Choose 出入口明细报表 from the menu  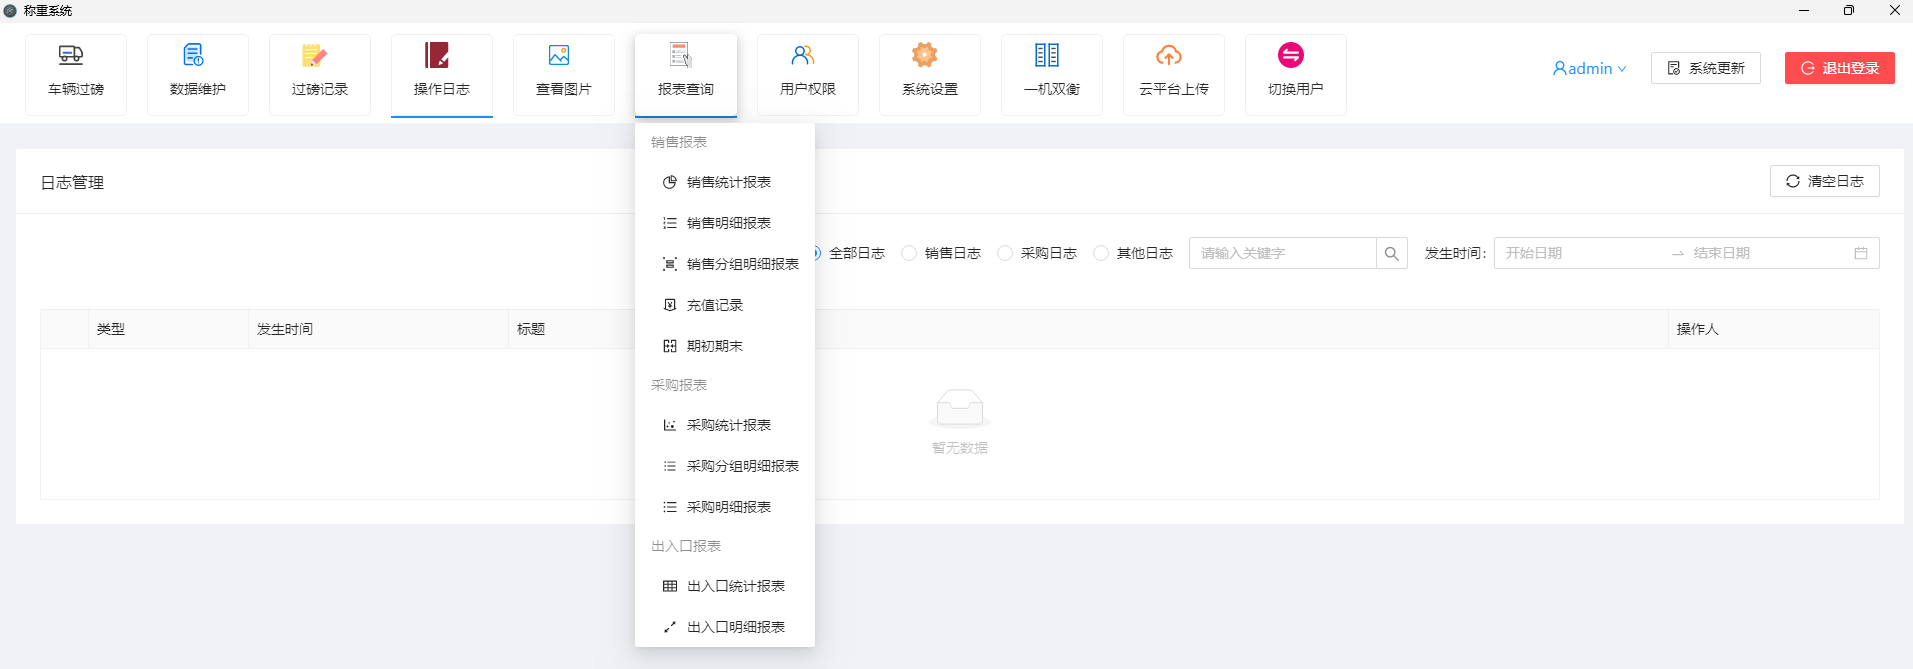click(735, 627)
